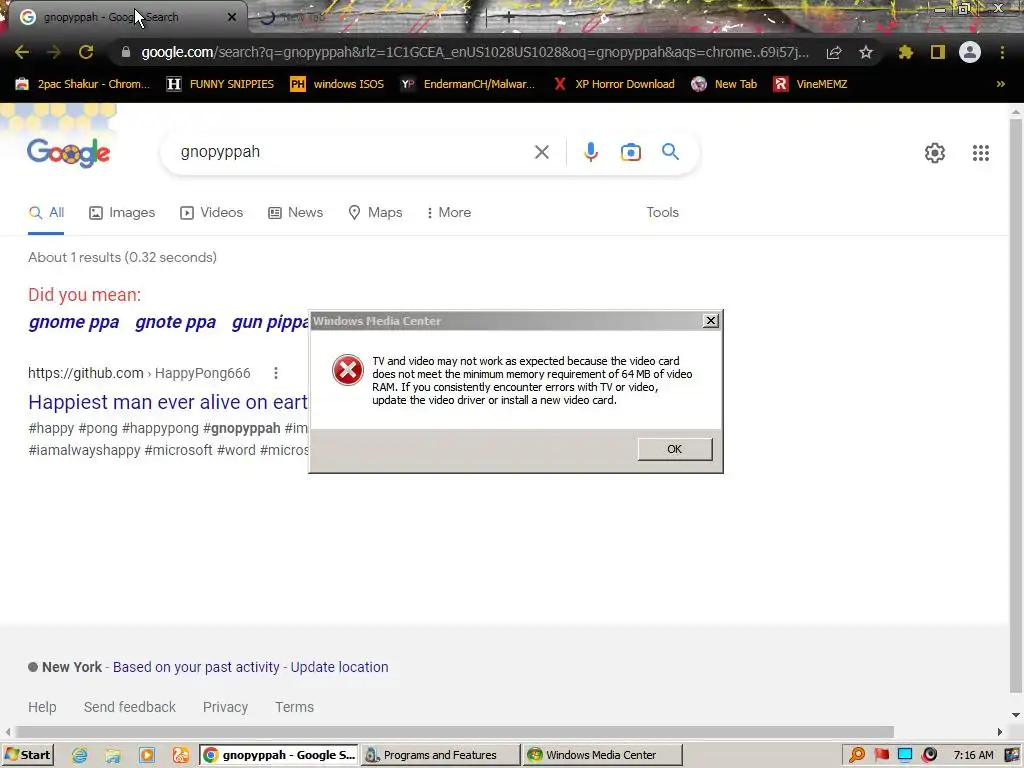The image size is (1024, 768).
Task: Show more bookmarks via the double chevron
Action: click(1000, 84)
